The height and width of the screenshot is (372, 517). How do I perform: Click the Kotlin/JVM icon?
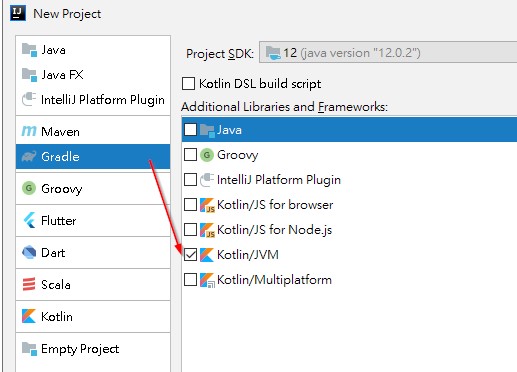point(206,255)
